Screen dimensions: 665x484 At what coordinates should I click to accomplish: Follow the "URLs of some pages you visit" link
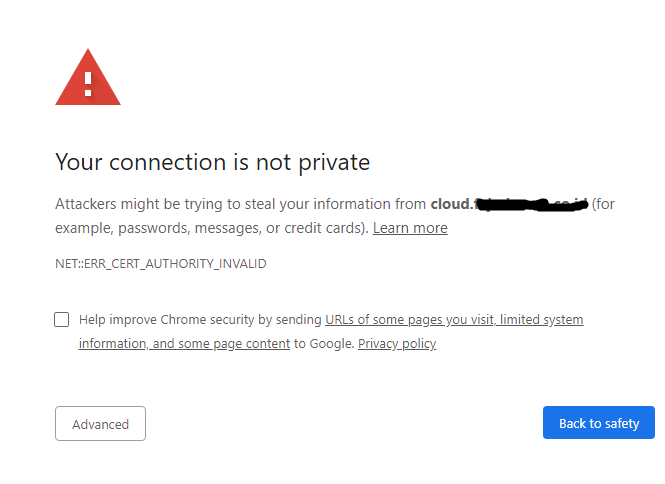(410, 320)
